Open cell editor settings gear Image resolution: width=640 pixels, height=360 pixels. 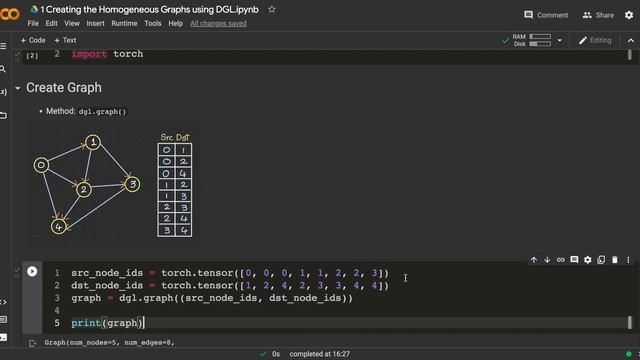coord(588,260)
